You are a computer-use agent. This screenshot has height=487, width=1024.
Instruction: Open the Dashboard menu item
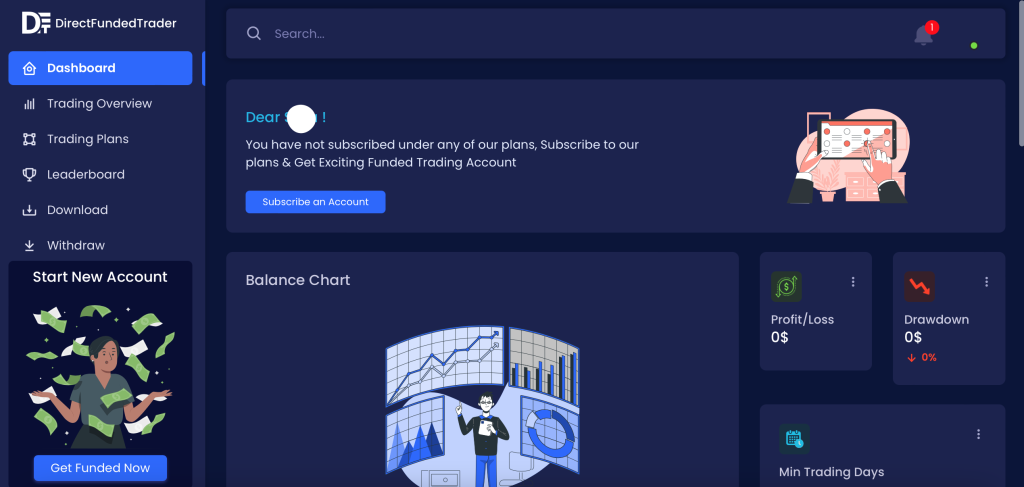pyautogui.click(x=101, y=68)
